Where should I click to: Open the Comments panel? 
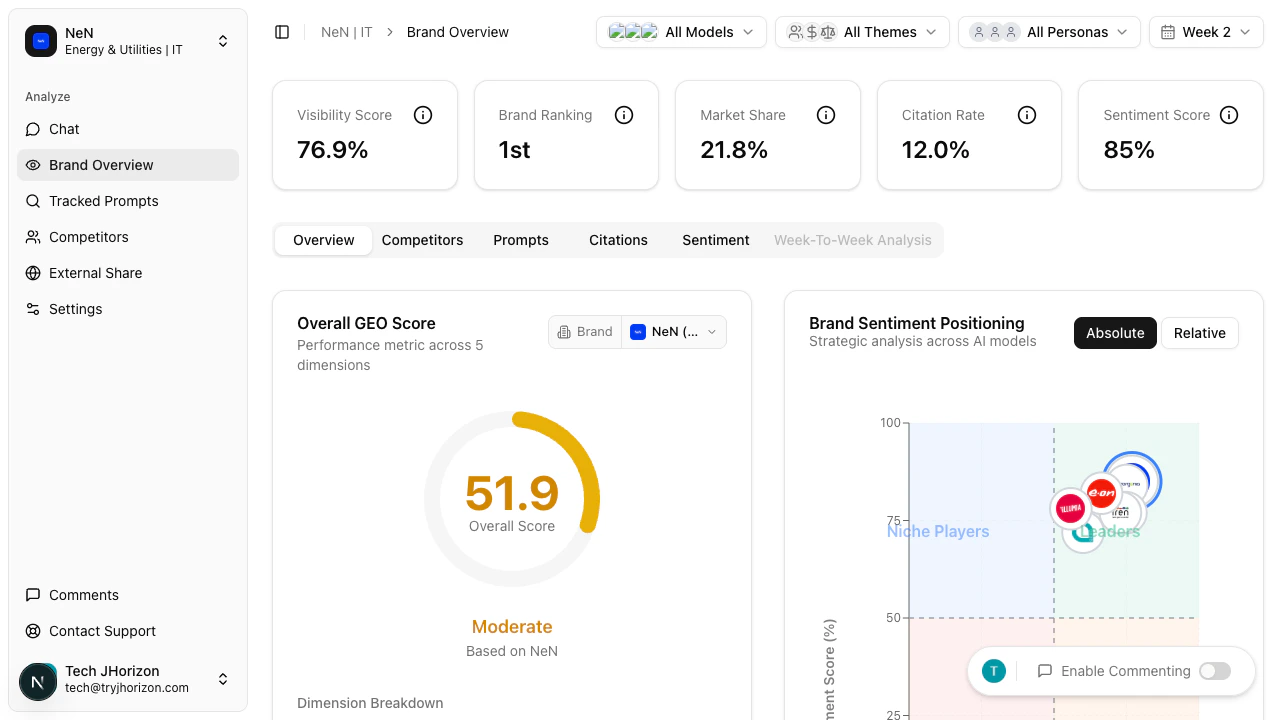tap(84, 595)
